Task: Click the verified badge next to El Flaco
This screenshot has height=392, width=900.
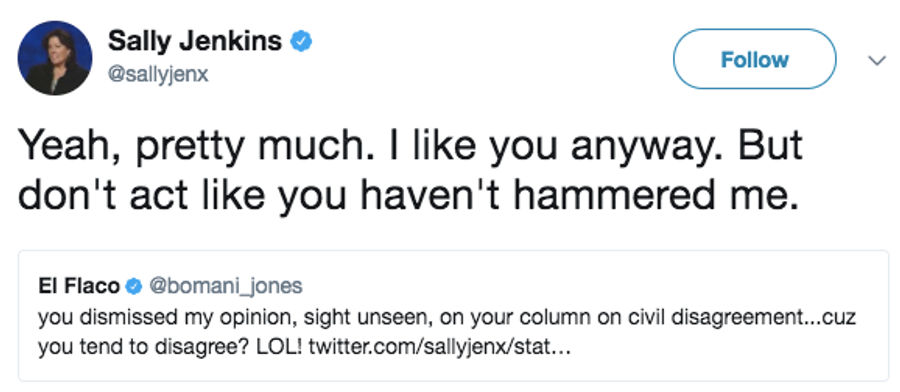Action: [133, 286]
